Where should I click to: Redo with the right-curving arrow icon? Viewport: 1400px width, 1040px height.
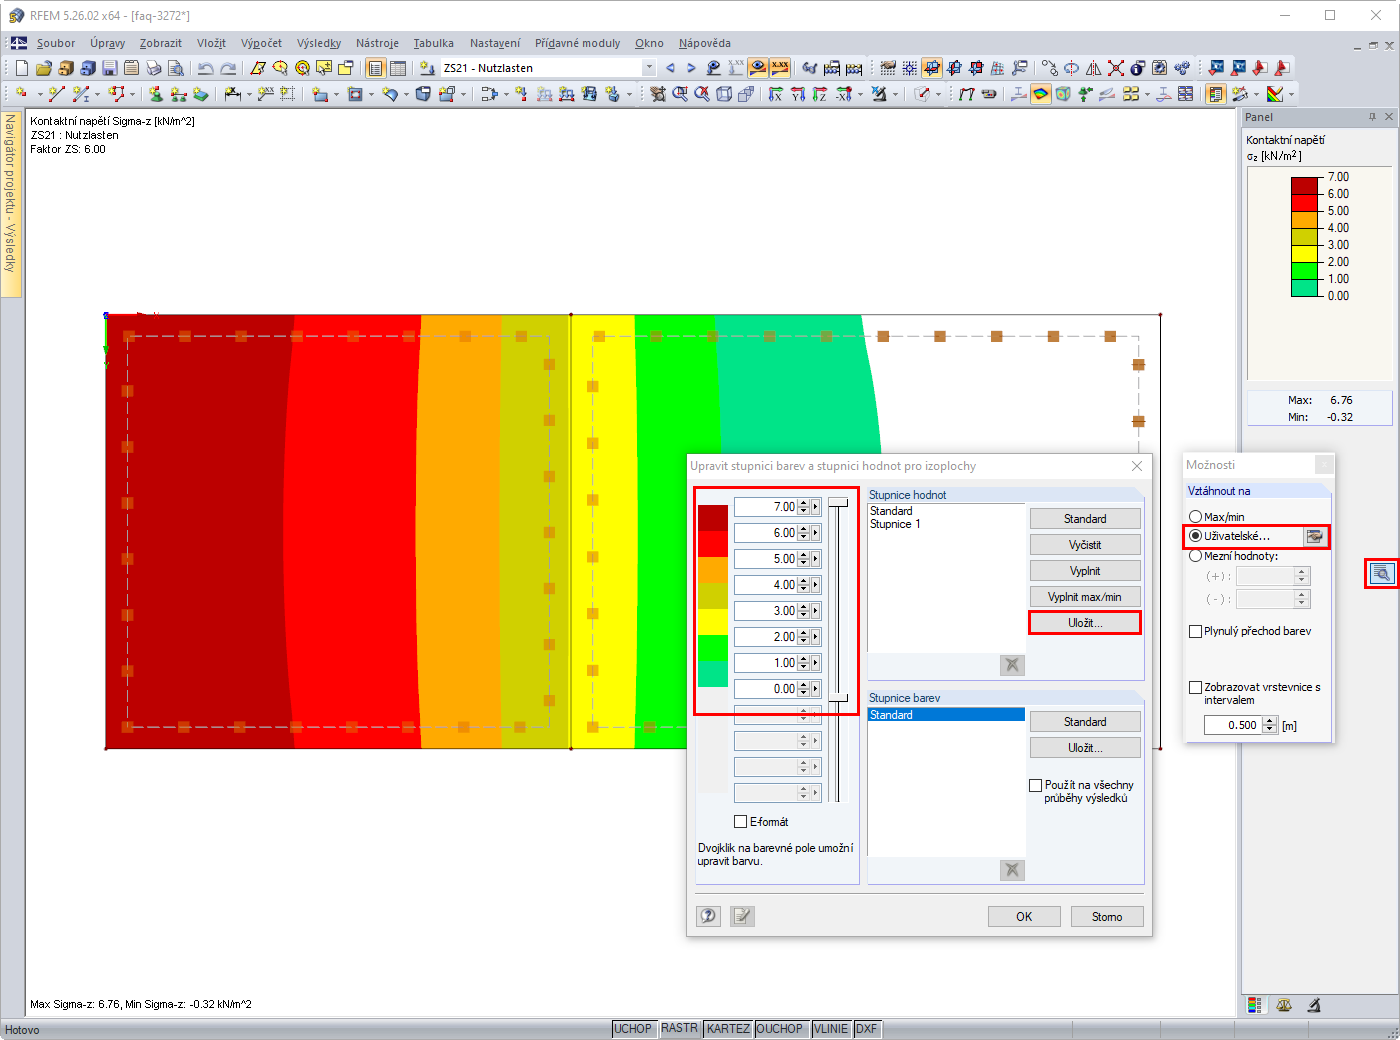pos(228,68)
